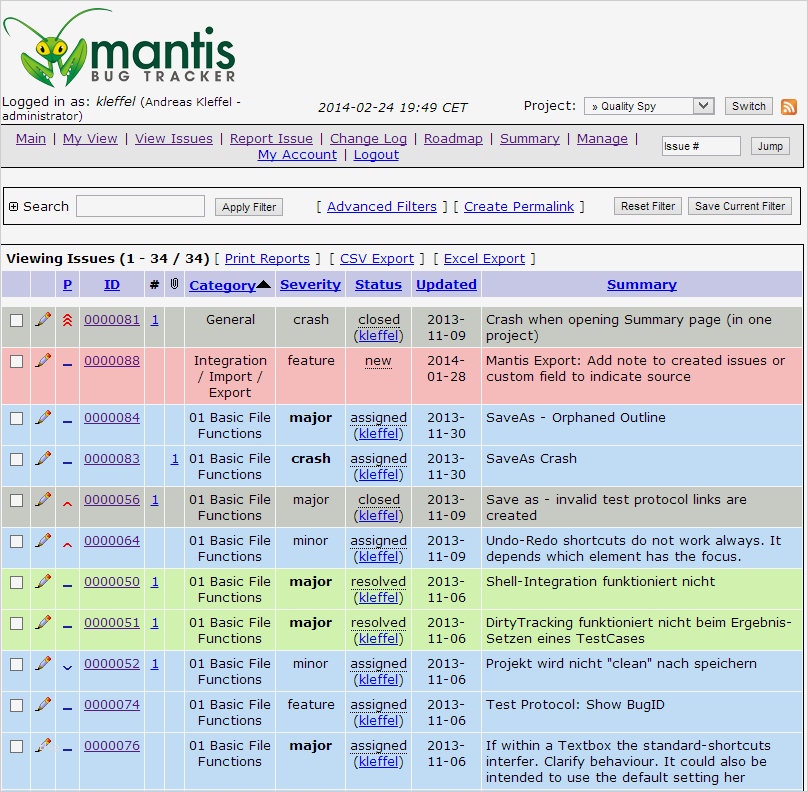This screenshot has width=808, height=792.
Task: Tick the checkbox for issue 0000083
Action: [16, 459]
